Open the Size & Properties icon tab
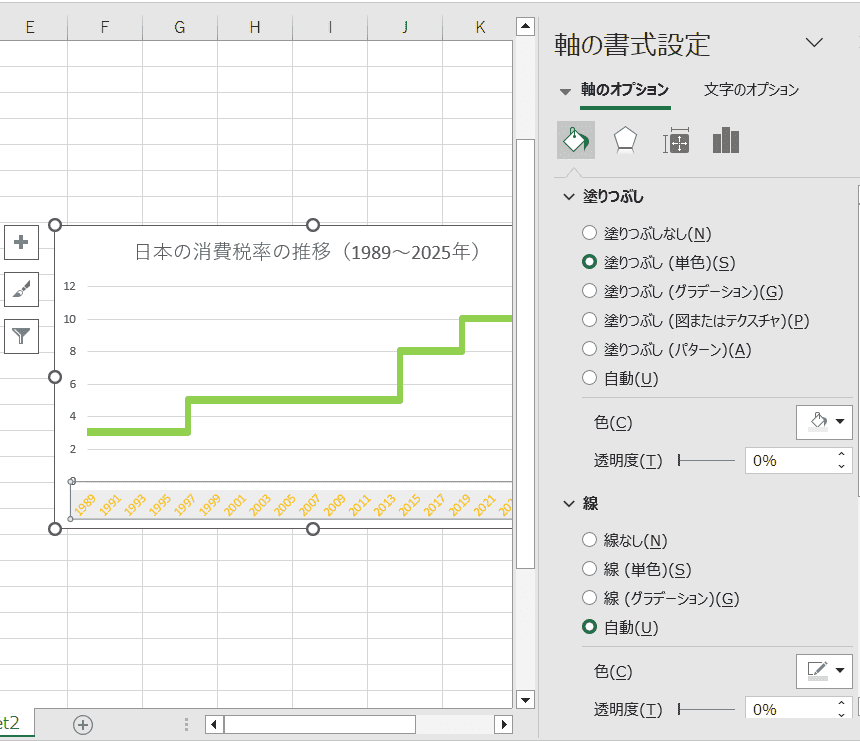Image resolution: width=860 pixels, height=741 pixels. (x=677, y=142)
